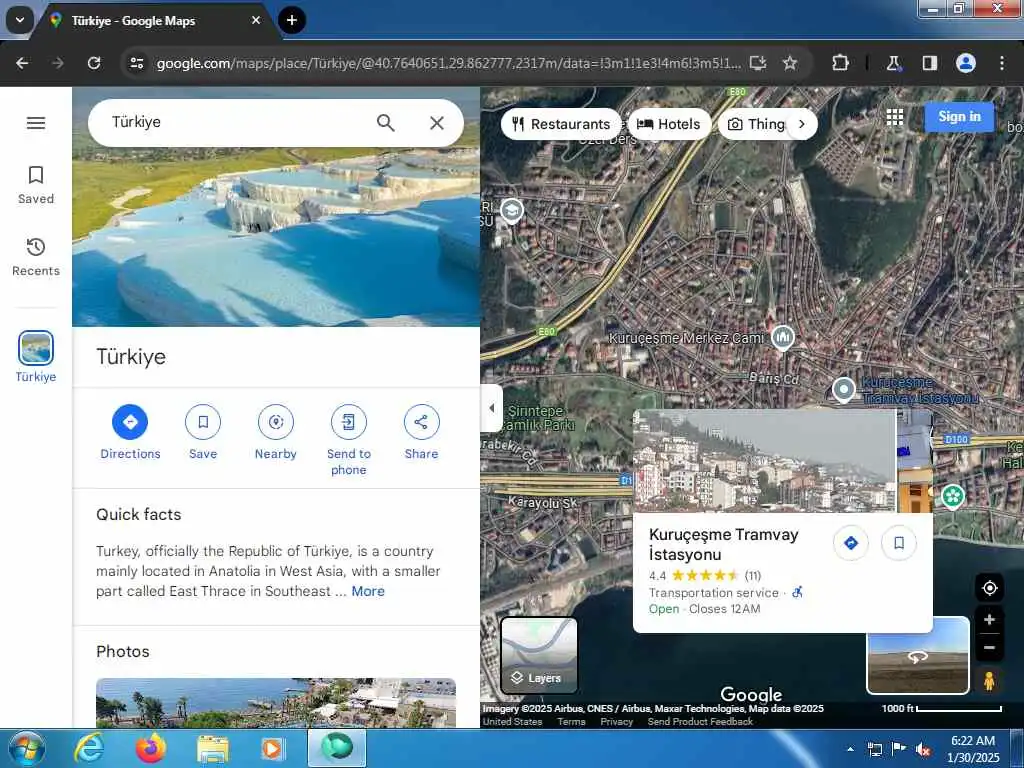Image resolution: width=1024 pixels, height=768 pixels.
Task: Click Kuruçeşme Merkez Cami mosque marker
Action: click(782, 338)
